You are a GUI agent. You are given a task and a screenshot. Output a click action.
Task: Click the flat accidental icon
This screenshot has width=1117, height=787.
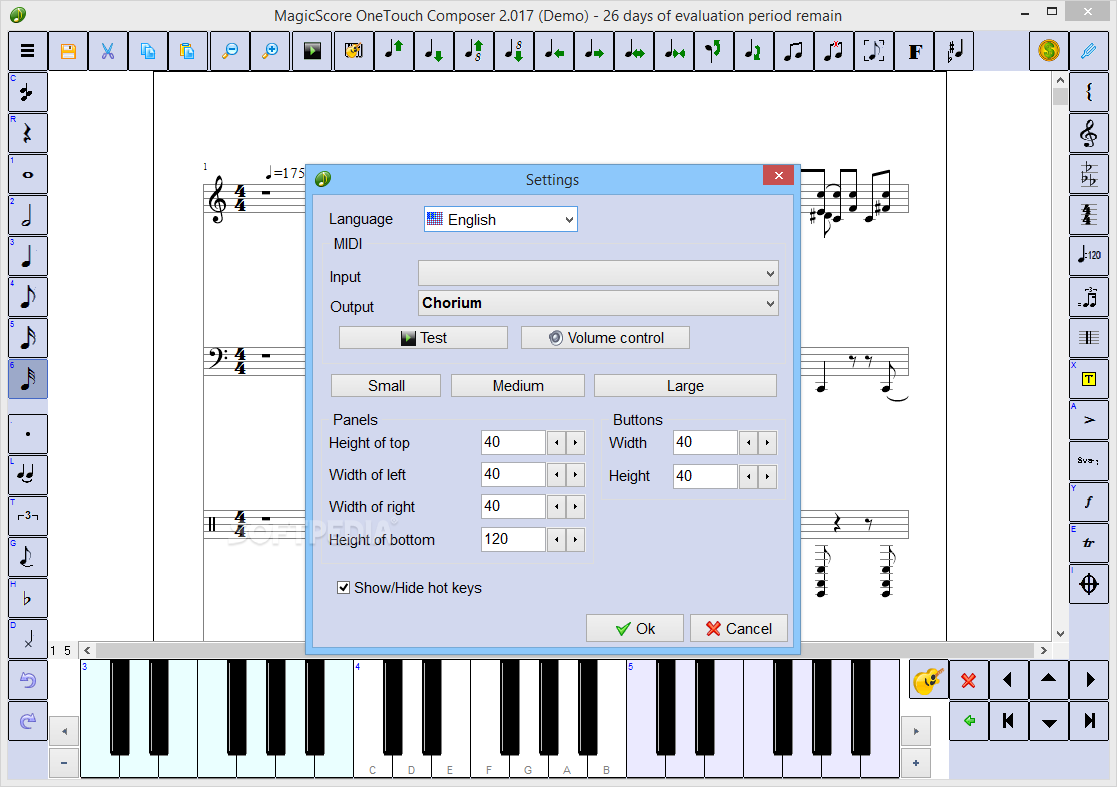pyautogui.click(x=28, y=598)
